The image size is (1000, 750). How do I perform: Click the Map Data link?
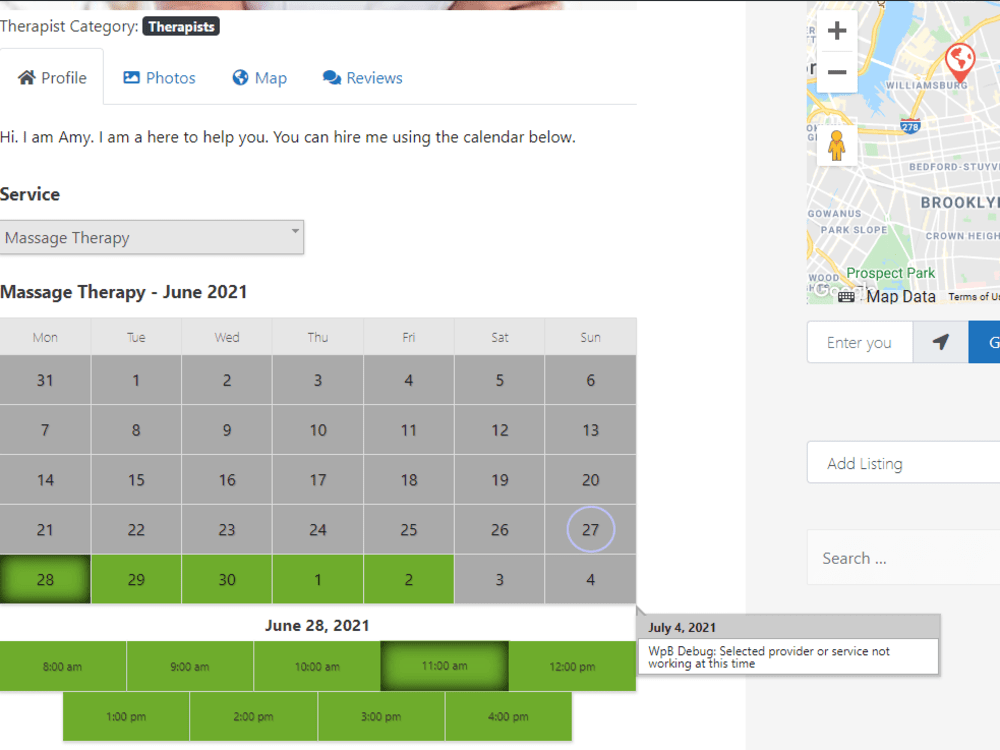[901, 297]
